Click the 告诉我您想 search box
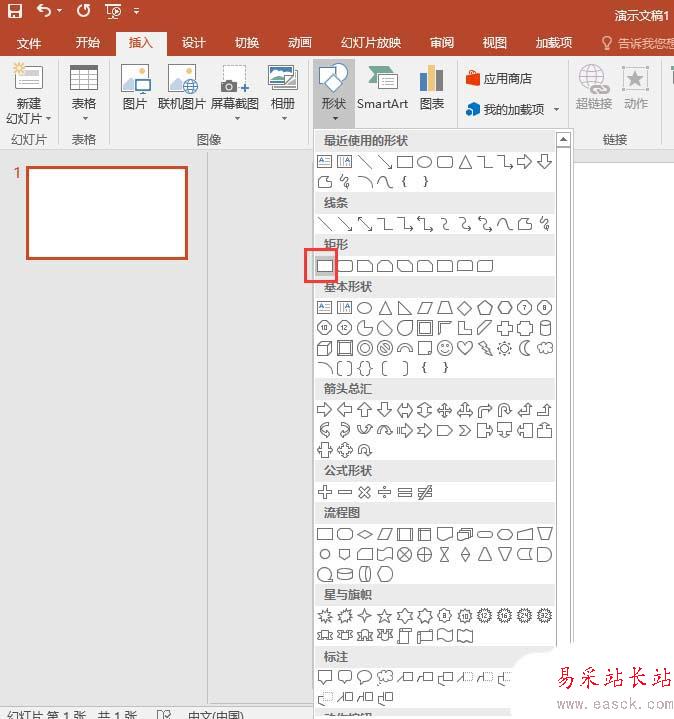The image size is (674, 719). [637, 43]
